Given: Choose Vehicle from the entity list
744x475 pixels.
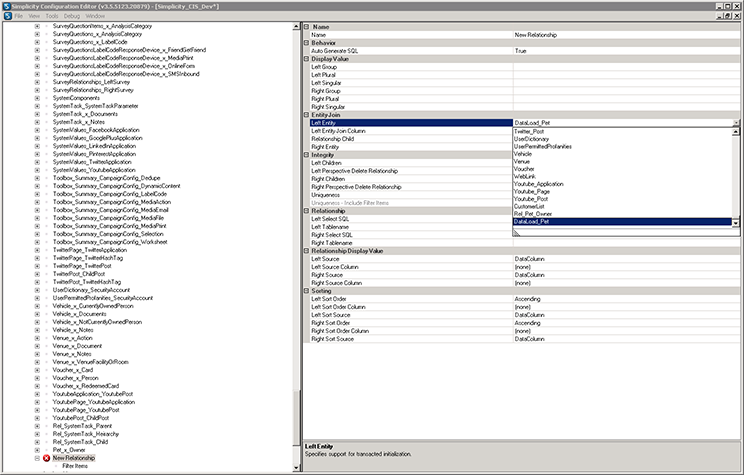Looking at the screenshot, I should click(622, 154).
